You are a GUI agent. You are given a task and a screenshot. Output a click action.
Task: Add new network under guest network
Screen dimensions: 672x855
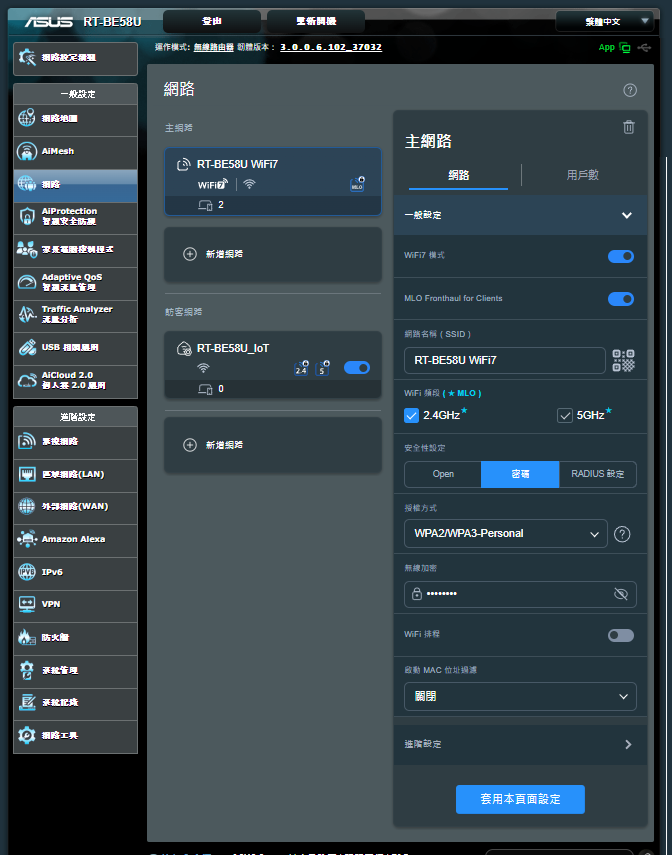[x=273, y=445]
